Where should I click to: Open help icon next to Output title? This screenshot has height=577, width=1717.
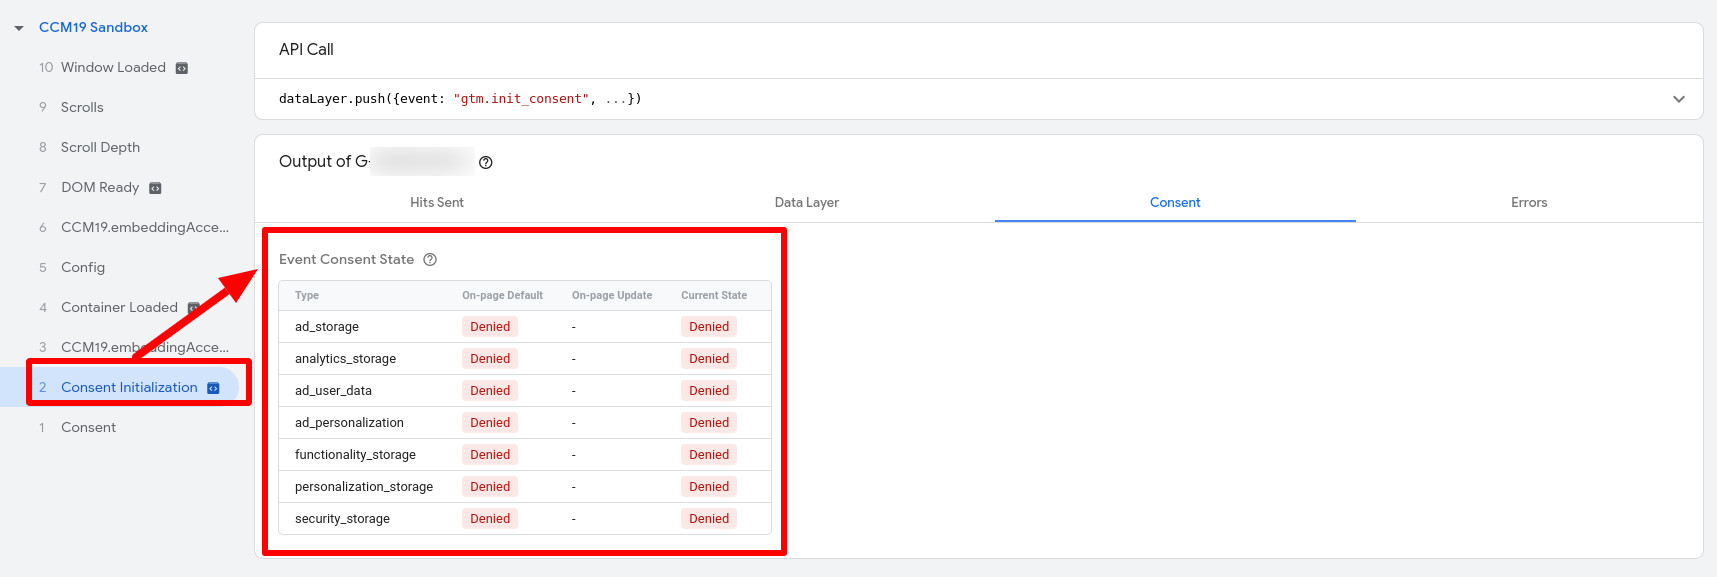coord(486,163)
